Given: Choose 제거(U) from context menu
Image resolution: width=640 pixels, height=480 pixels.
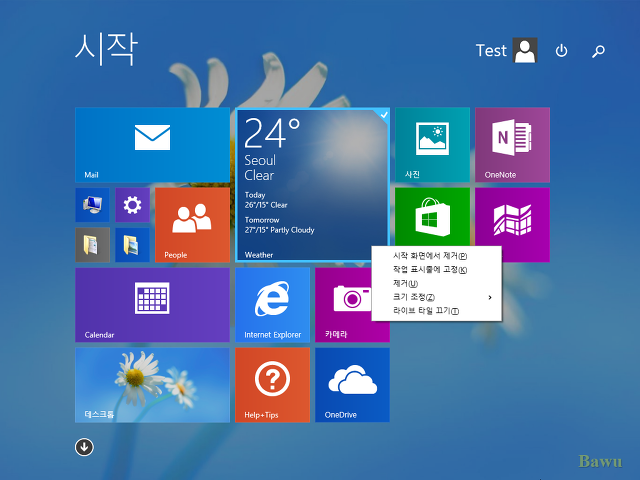Looking at the screenshot, I should (436, 283).
